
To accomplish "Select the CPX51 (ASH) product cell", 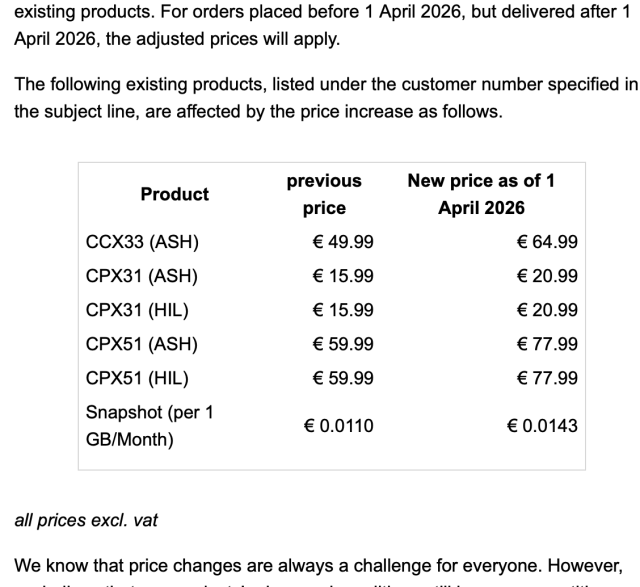I will 142,344.
